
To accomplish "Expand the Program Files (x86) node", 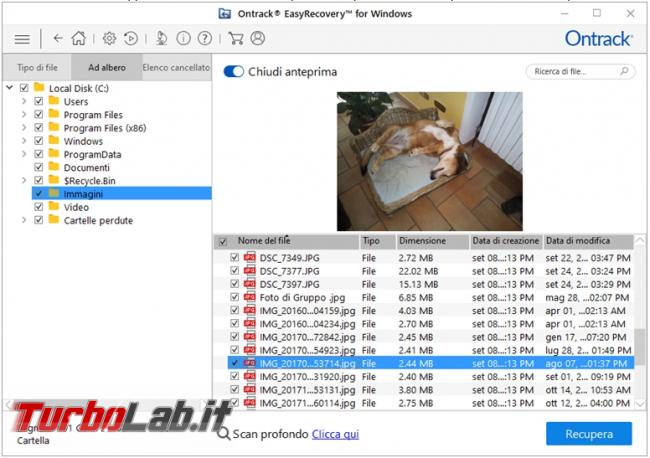I will 24,128.
